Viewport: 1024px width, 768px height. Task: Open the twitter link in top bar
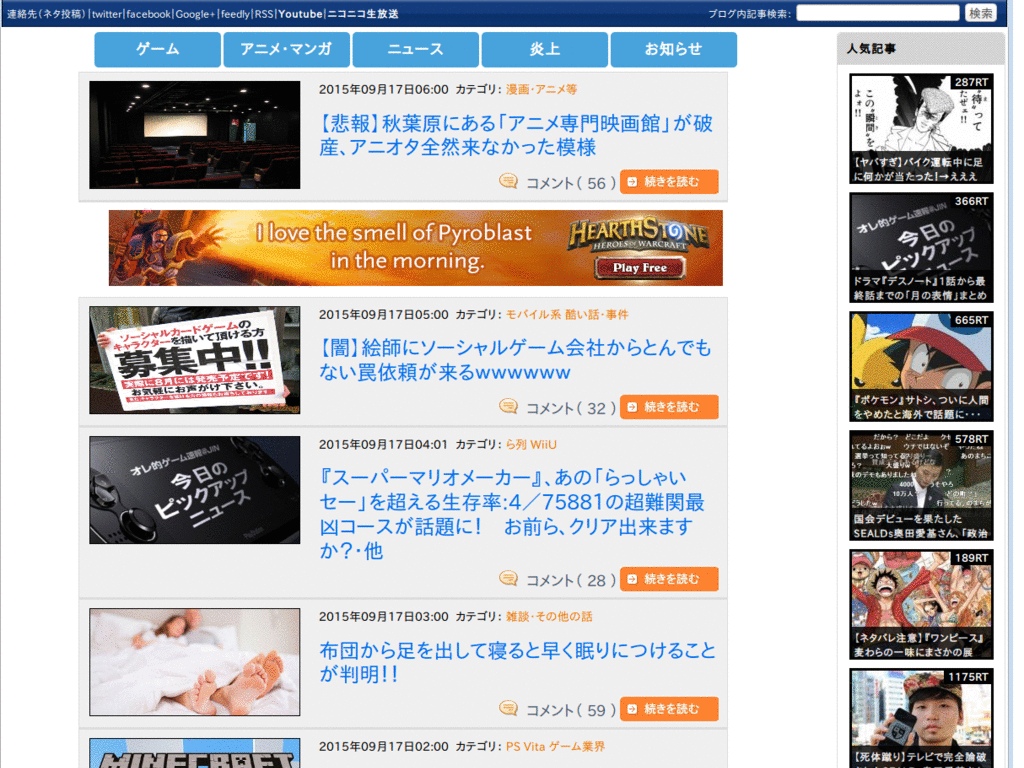coord(106,14)
